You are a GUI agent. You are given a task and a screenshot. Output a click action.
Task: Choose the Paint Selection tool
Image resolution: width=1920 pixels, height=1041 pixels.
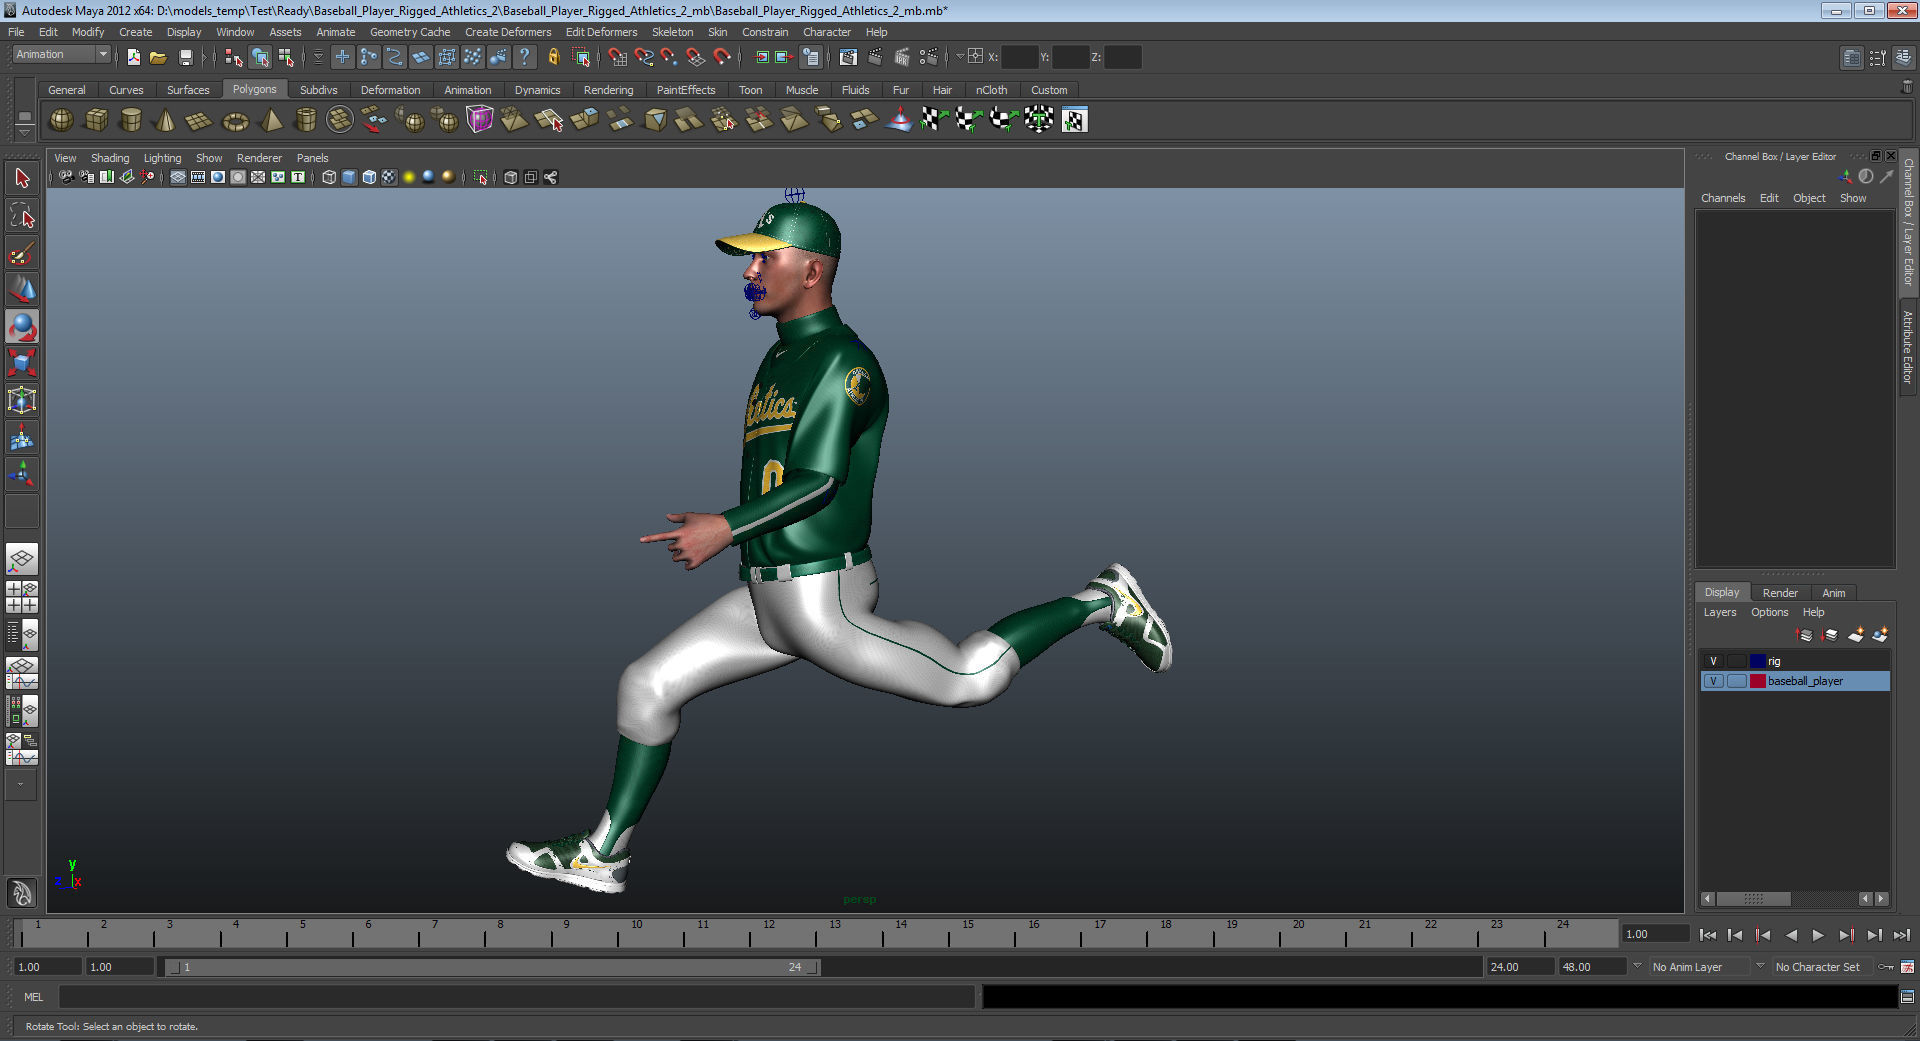22,252
